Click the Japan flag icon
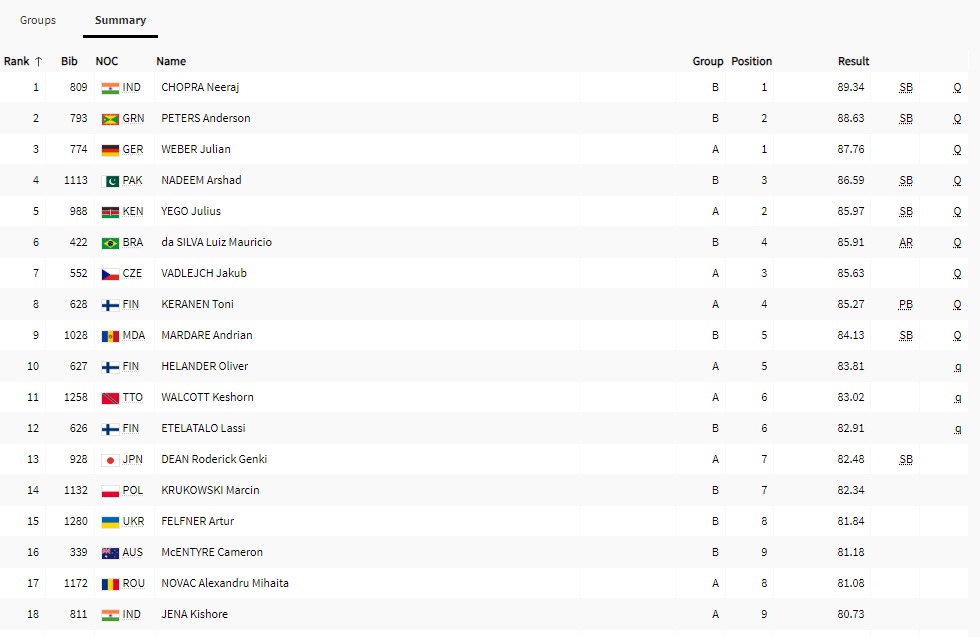Image resolution: width=980 pixels, height=637 pixels. tap(110, 460)
